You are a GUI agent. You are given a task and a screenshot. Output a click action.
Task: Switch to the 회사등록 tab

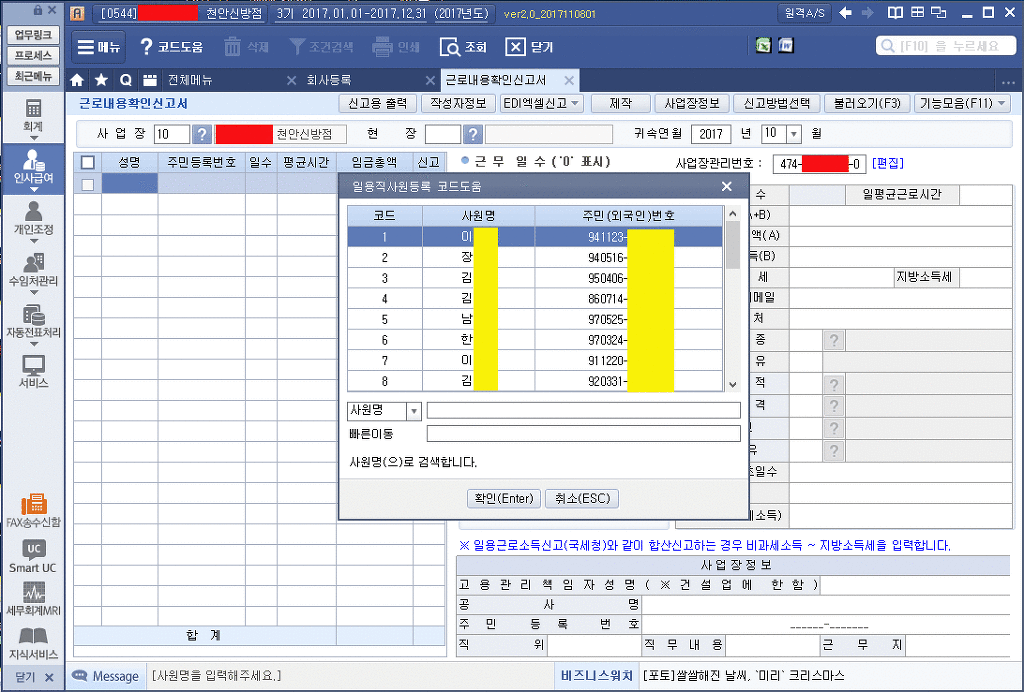pyautogui.click(x=329, y=80)
